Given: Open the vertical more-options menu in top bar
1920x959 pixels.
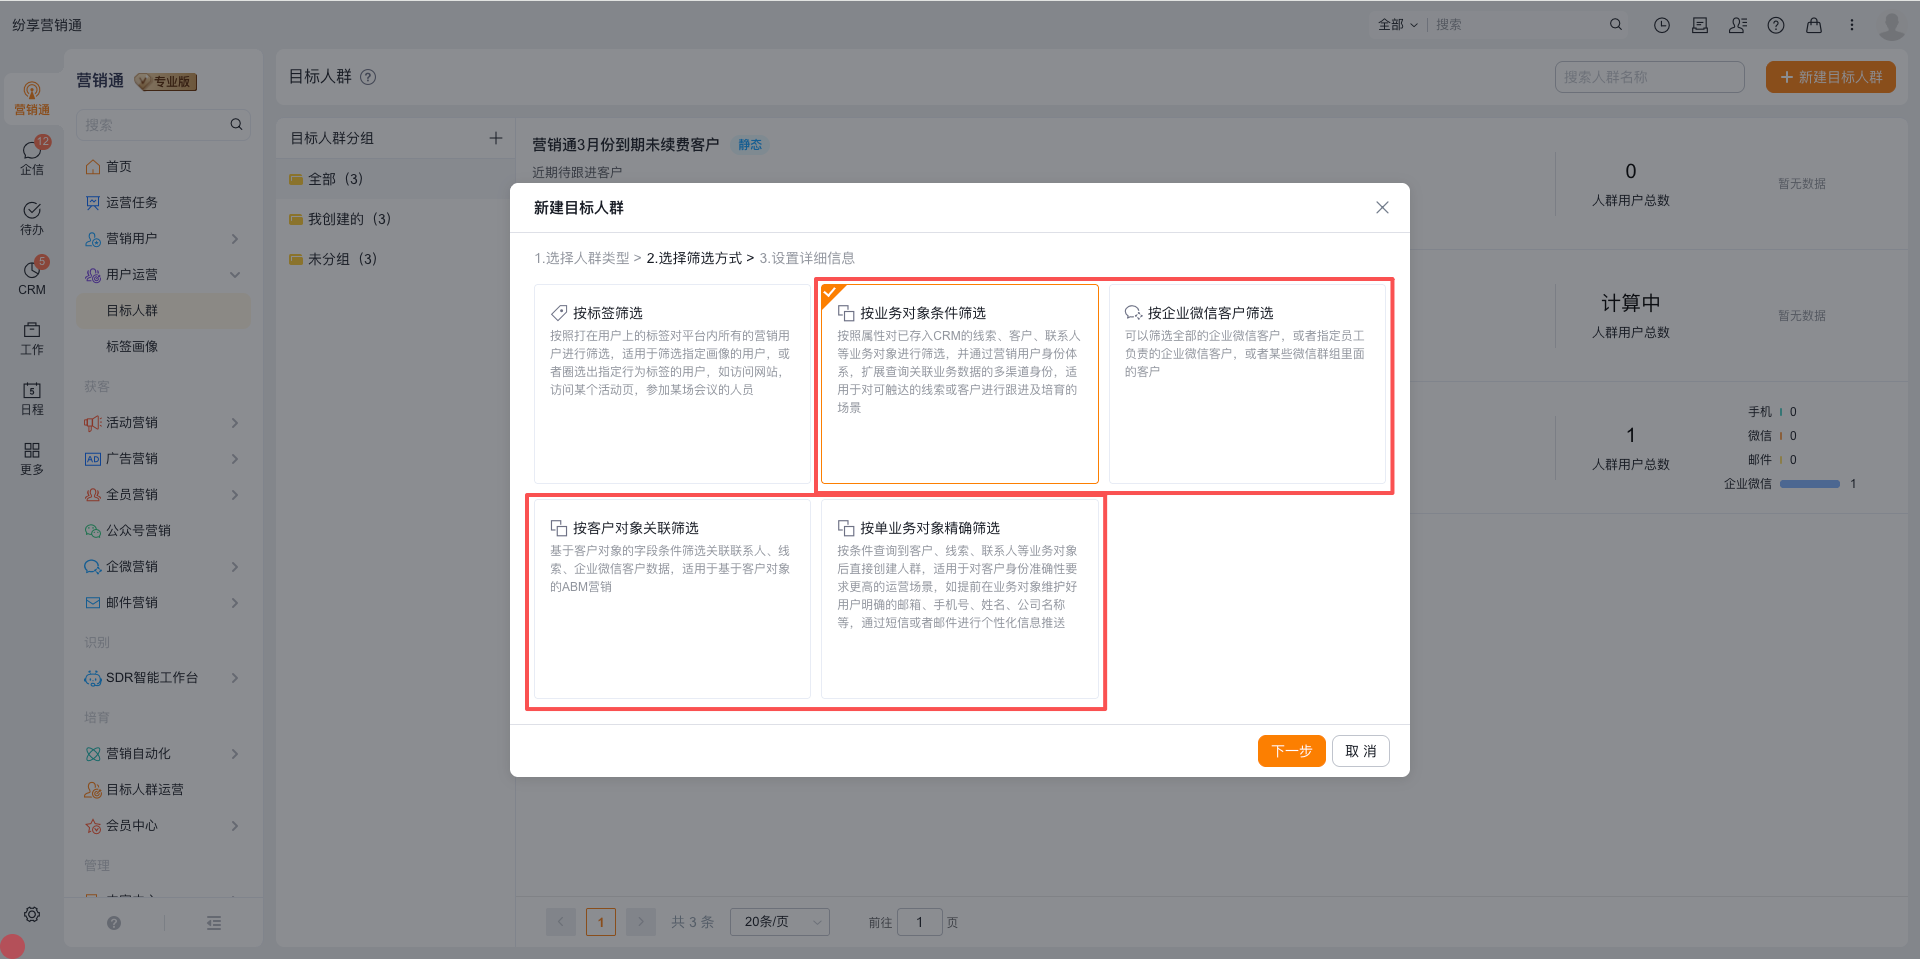Looking at the screenshot, I should click(x=1852, y=25).
